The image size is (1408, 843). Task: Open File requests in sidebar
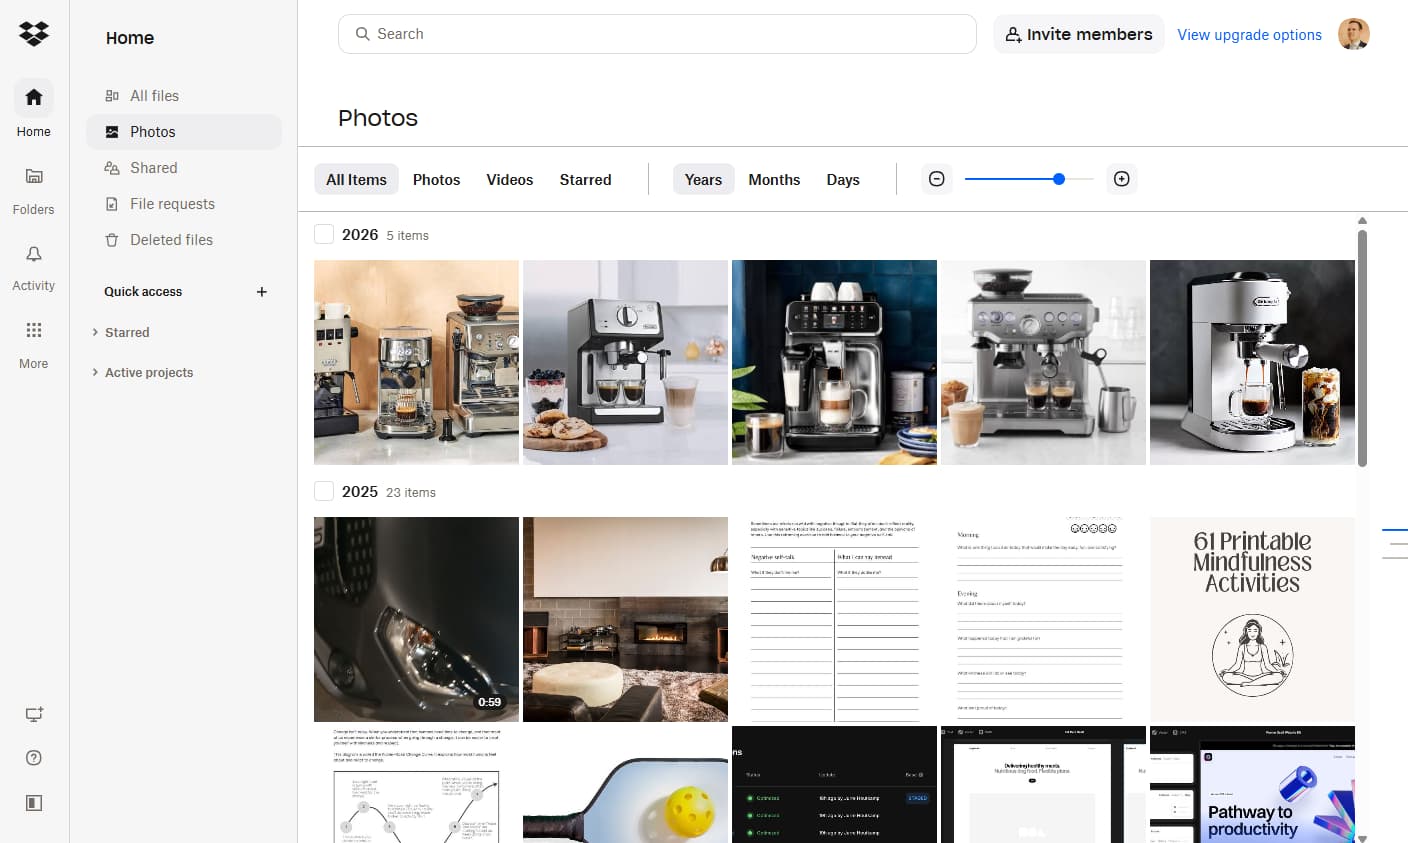(184, 204)
